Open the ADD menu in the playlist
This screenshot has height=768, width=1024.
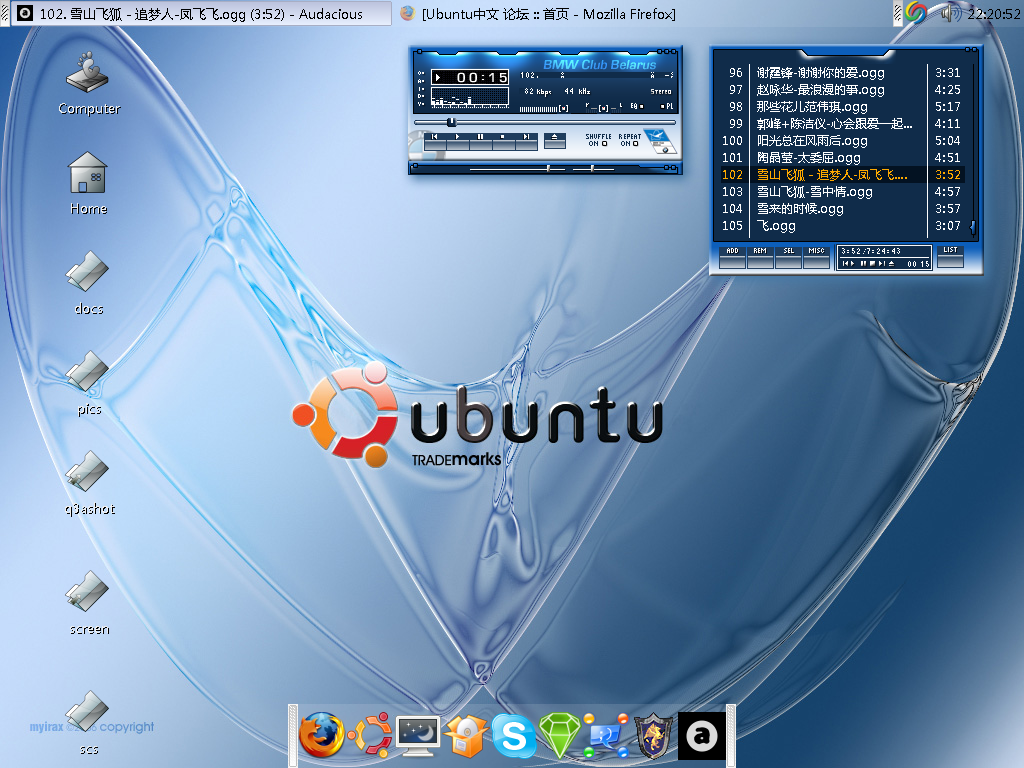point(732,257)
